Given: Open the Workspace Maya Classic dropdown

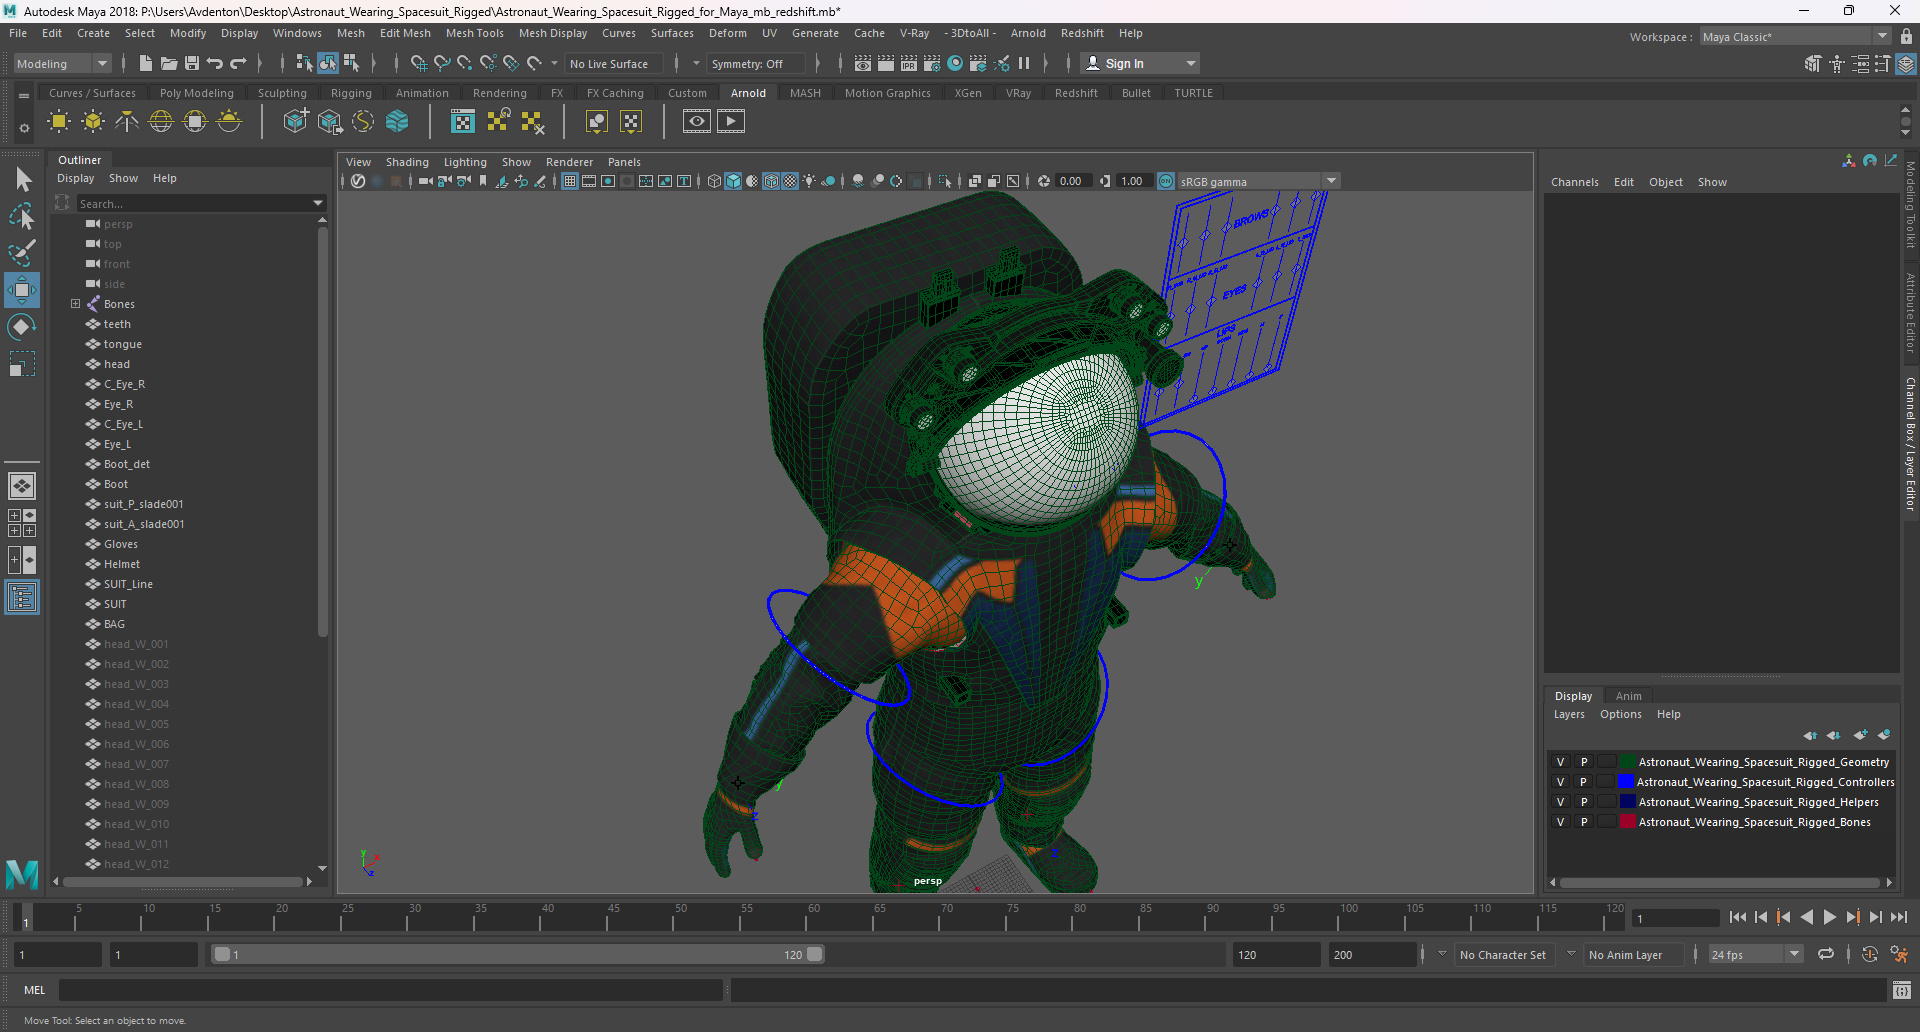Looking at the screenshot, I should pyautogui.click(x=1795, y=37).
